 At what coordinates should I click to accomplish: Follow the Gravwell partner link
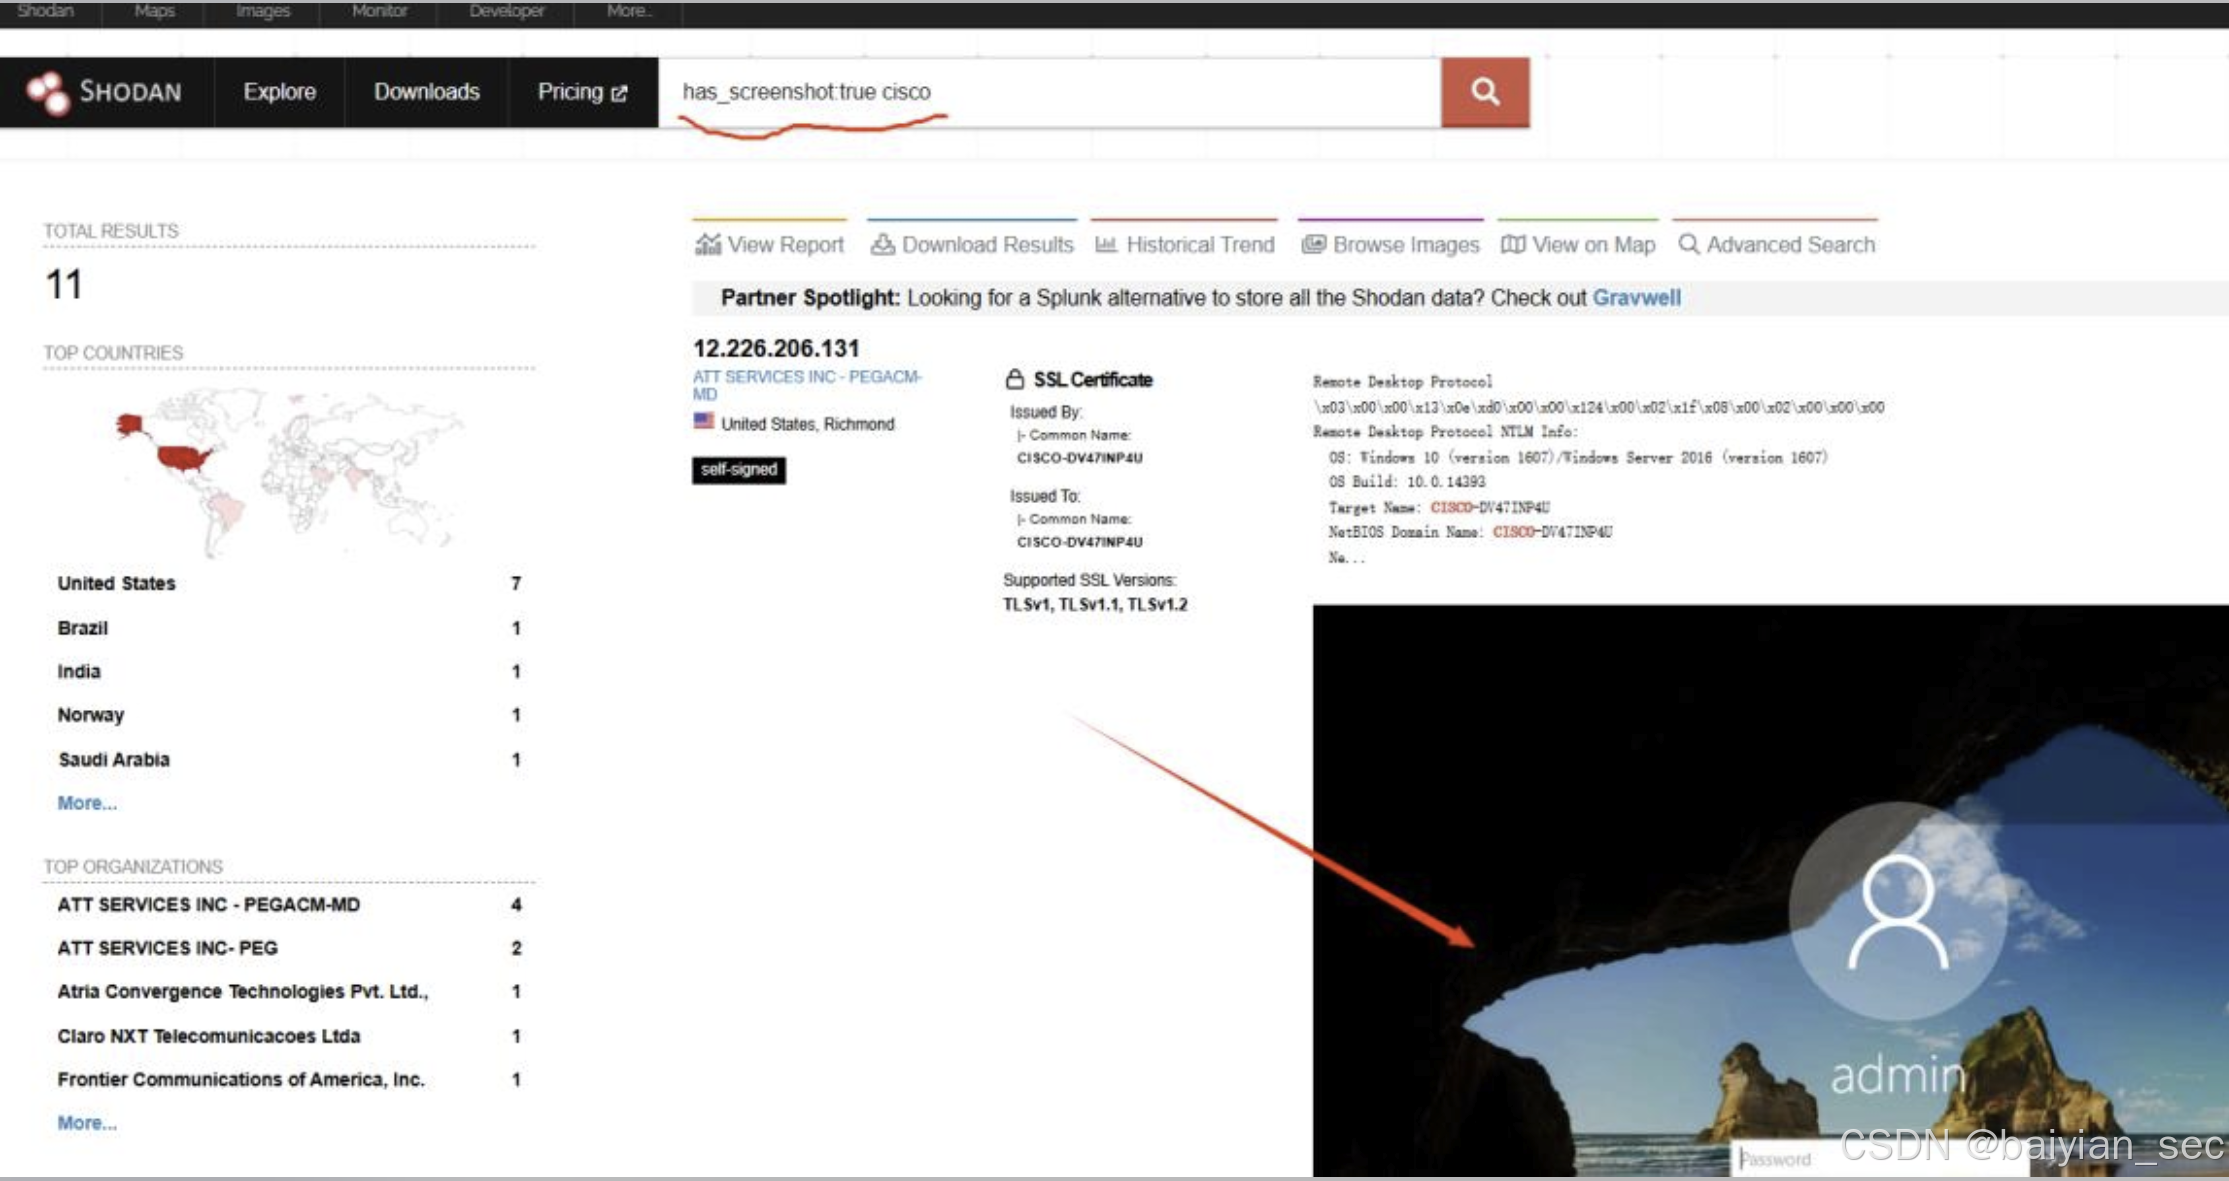1636,298
